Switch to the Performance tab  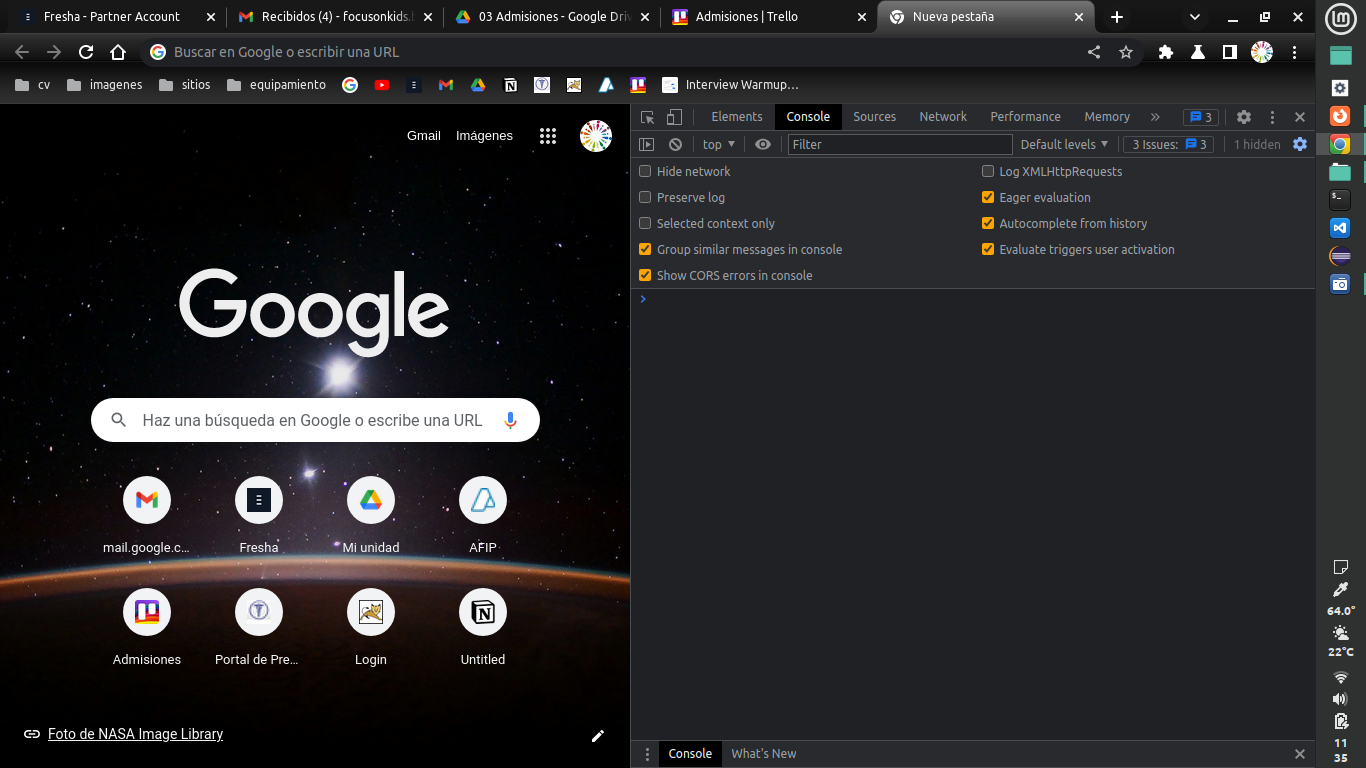click(1025, 117)
